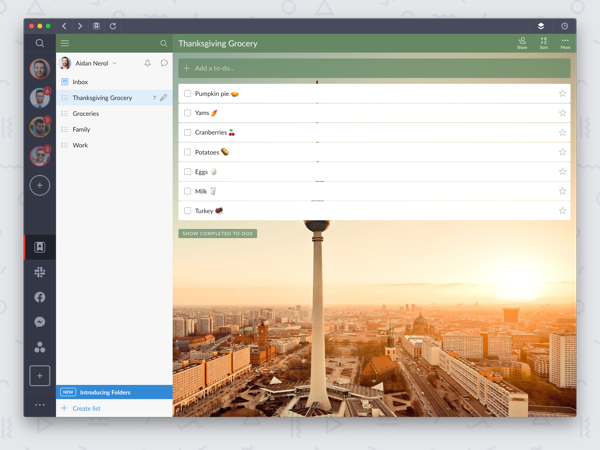The height and width of the screenshot is (450, 600).
Task: Search lists with the green header magnifier
Action: click(x=163, y=43)
